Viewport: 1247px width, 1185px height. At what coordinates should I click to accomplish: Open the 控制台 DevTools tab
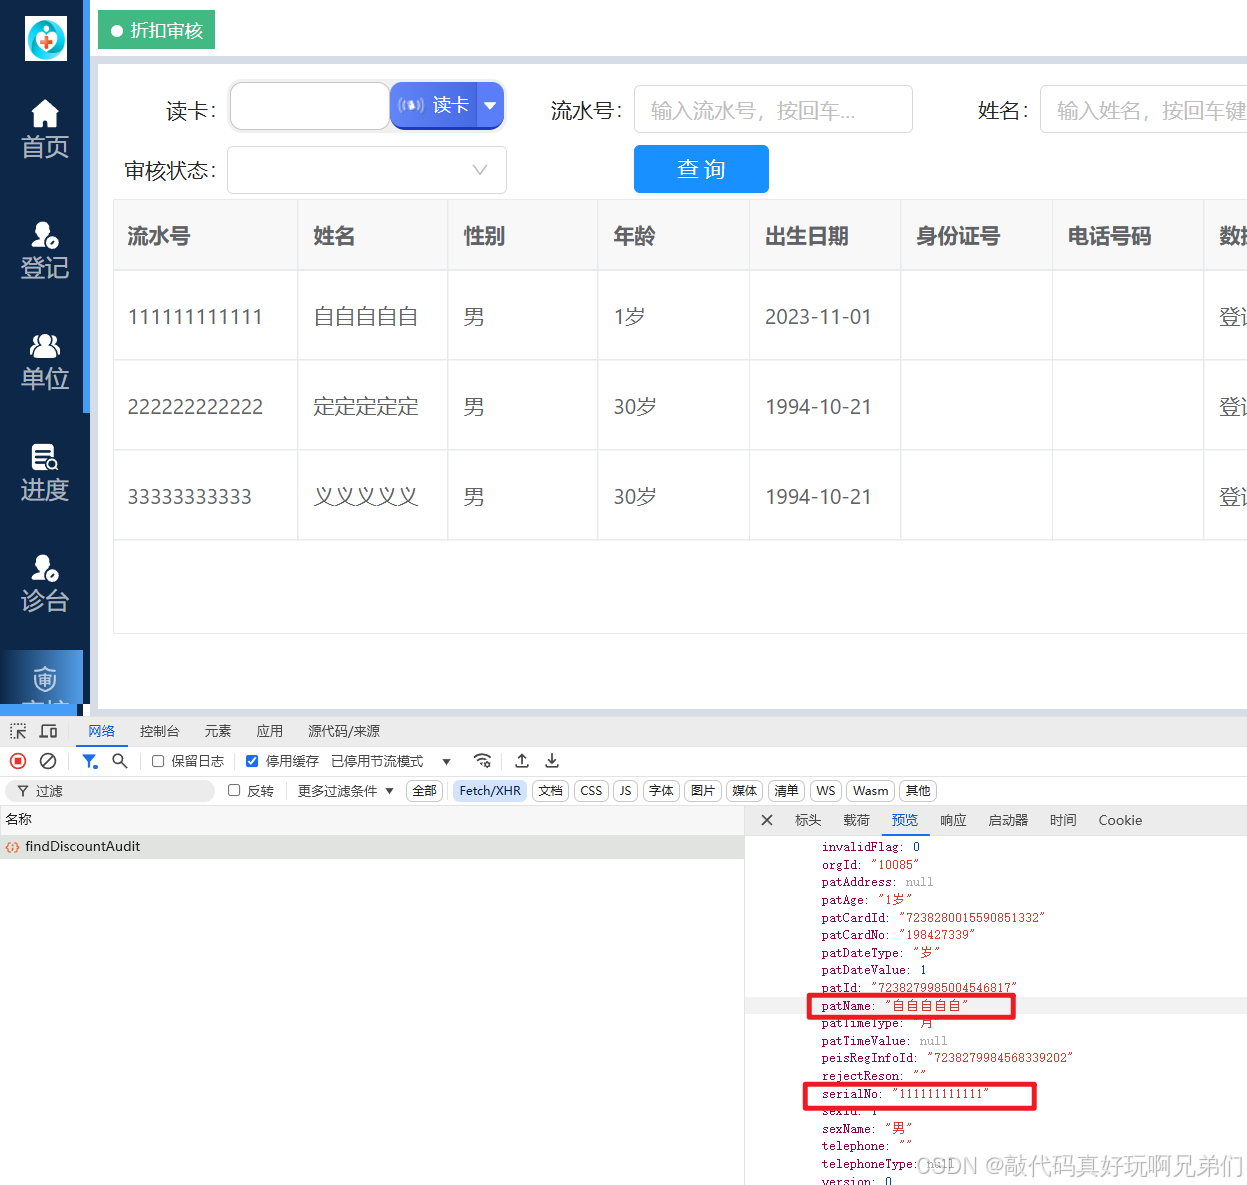point(159,731)
